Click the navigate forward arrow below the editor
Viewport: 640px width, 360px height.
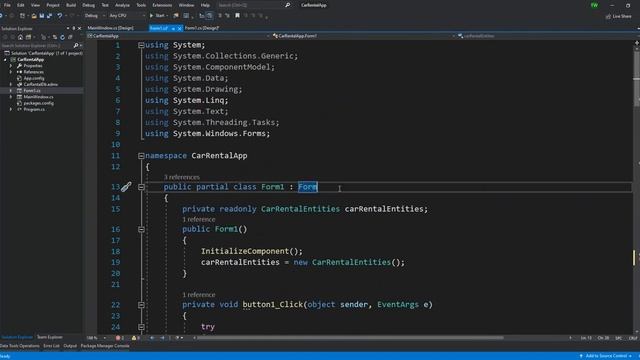pos(162,338)
